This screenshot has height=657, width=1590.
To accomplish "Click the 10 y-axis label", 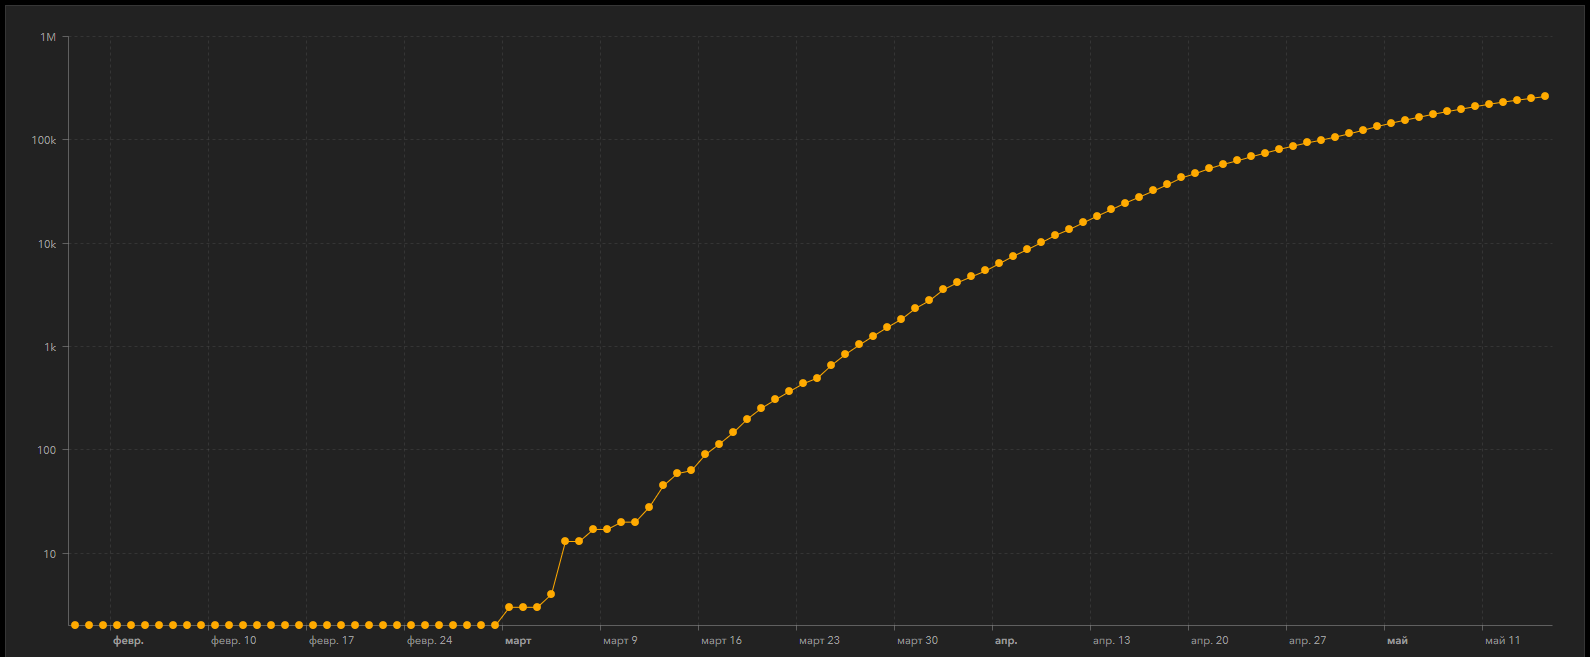I will tap(50, 554).
